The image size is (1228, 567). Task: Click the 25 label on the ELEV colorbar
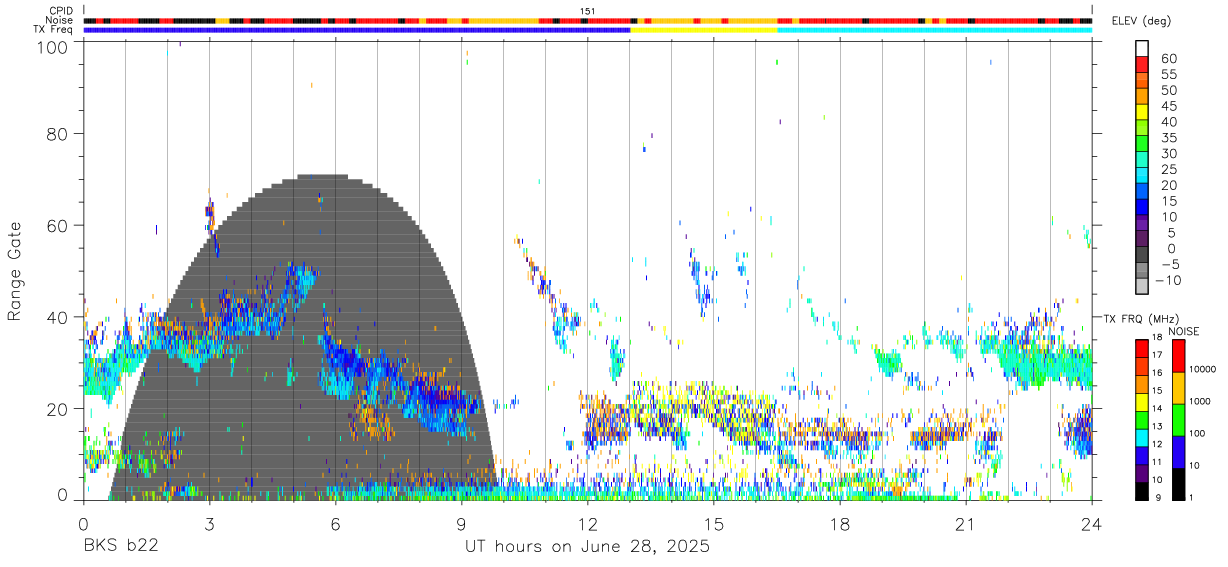point(1167,170)
